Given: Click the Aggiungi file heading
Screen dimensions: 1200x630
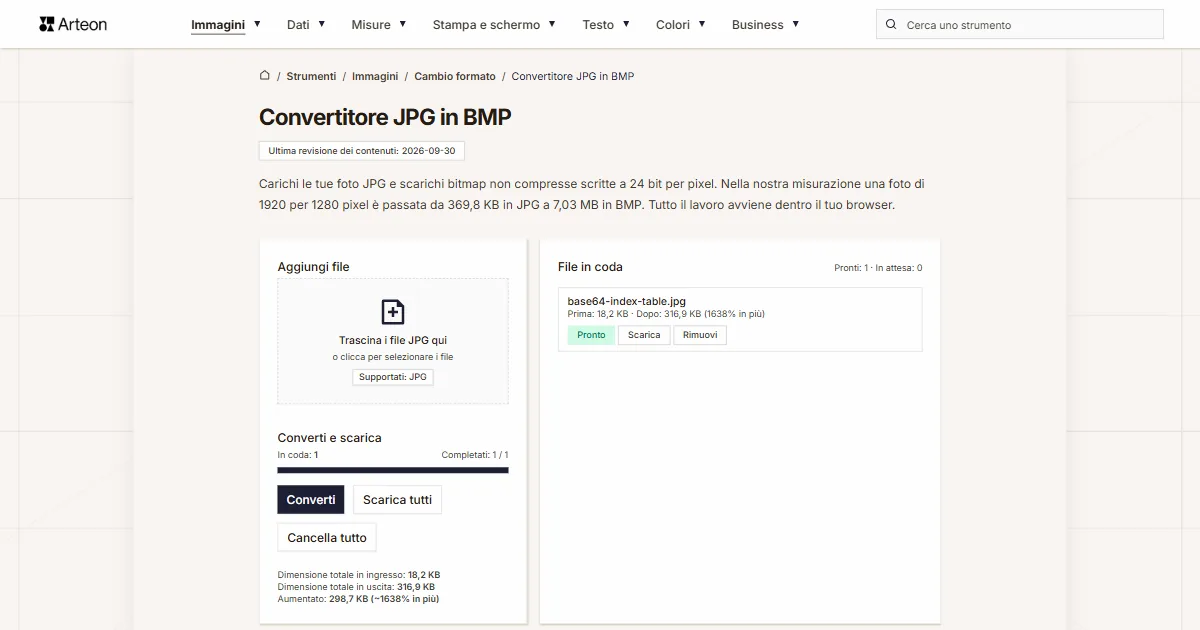Looking at the screenshot, I should [x=313, y=267].
